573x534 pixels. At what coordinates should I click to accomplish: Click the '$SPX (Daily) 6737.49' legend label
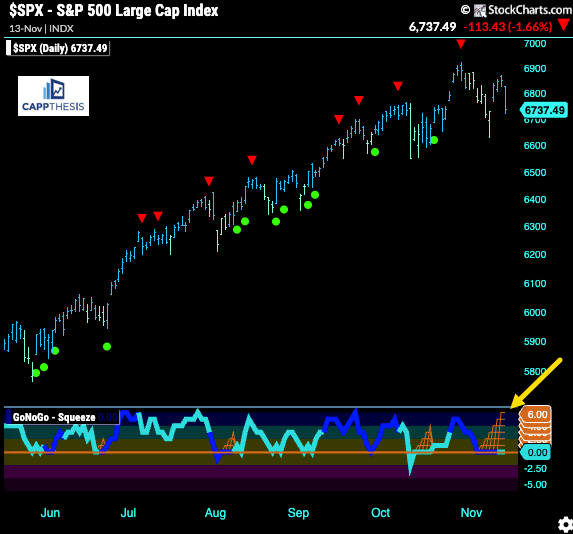(60, 48)
